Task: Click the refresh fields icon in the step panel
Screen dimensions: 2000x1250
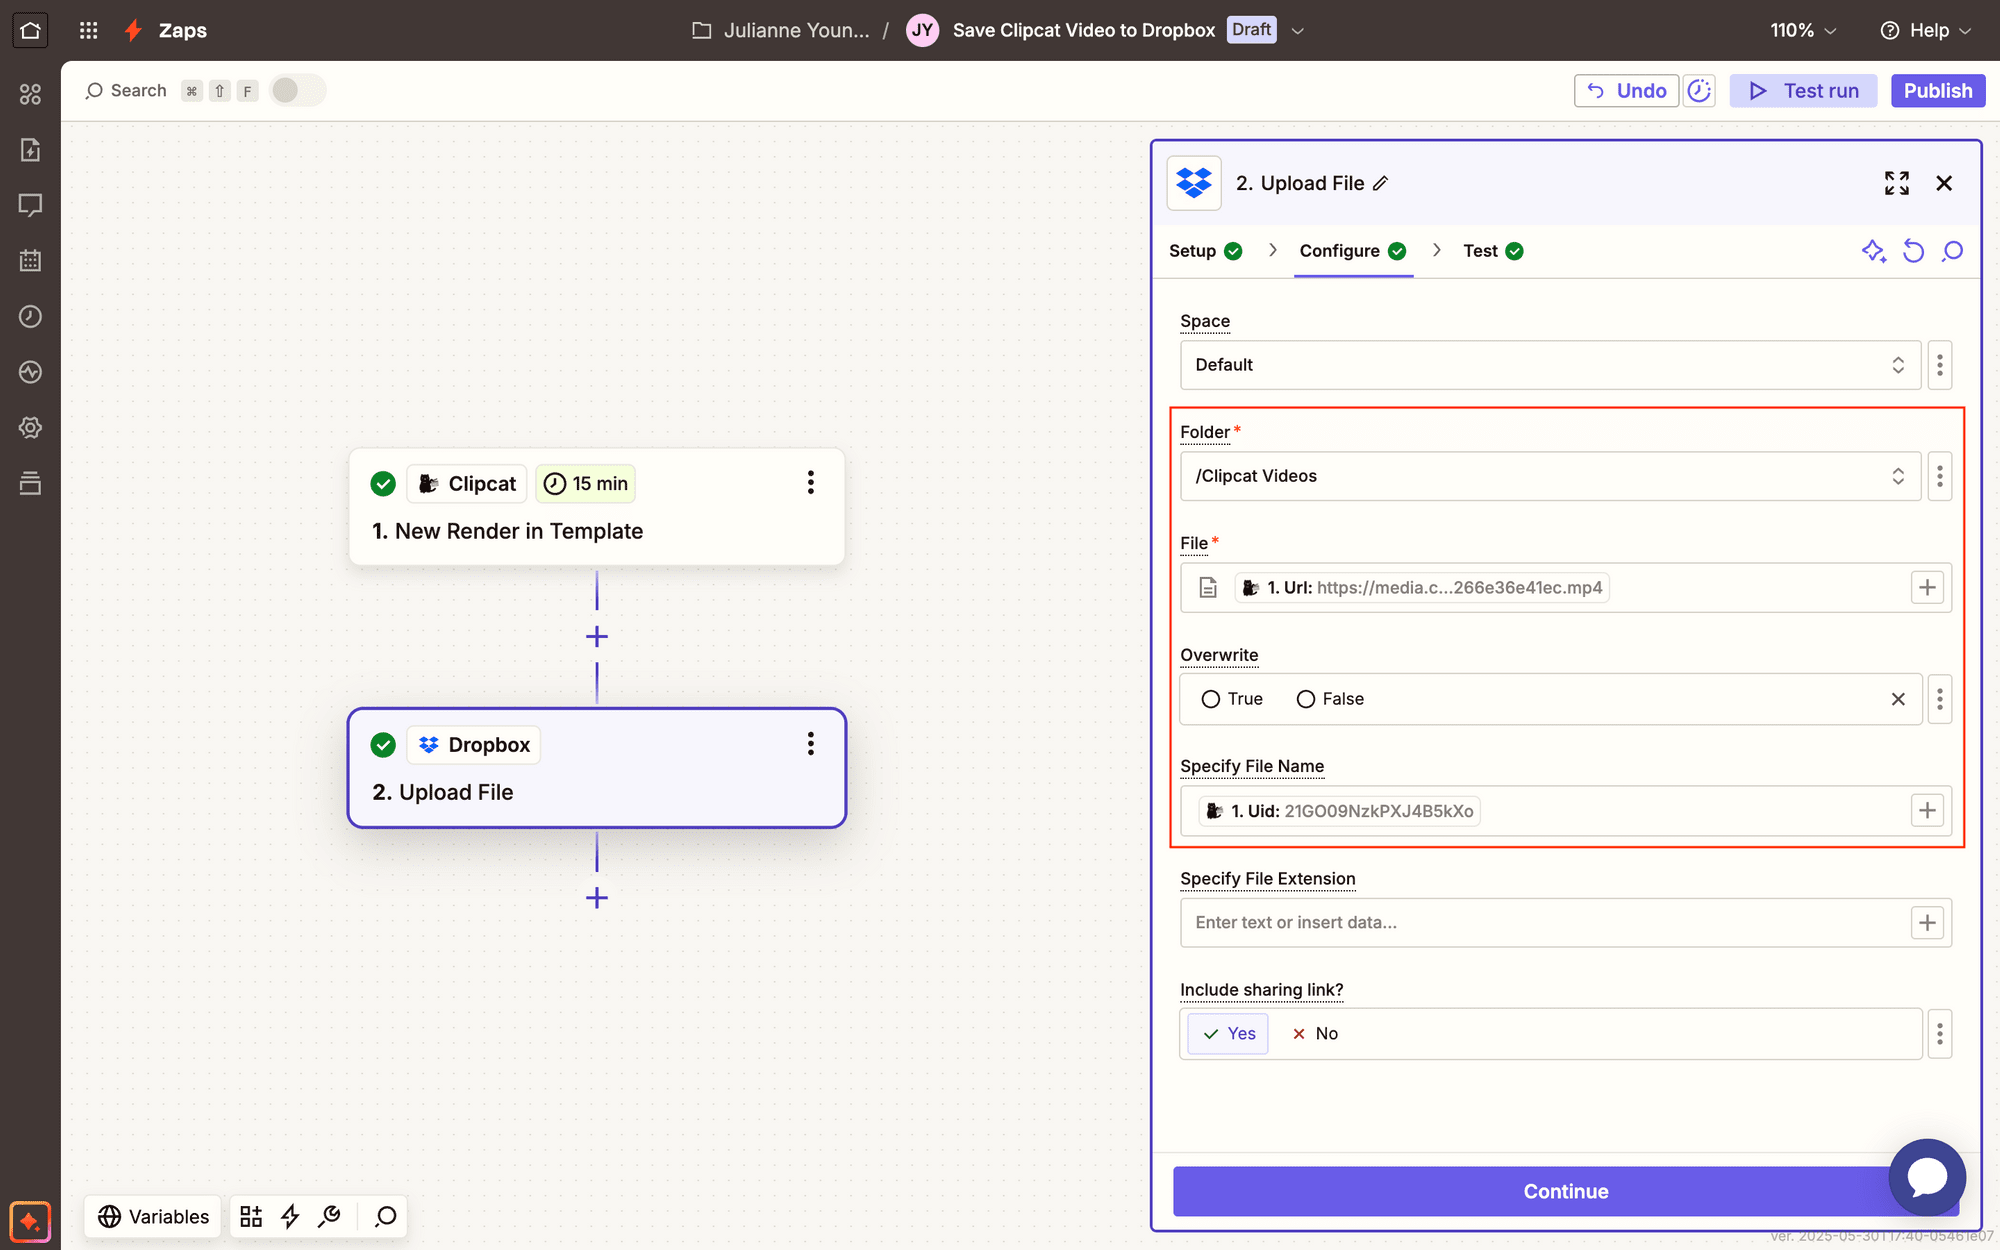Action: point(1913,251)
